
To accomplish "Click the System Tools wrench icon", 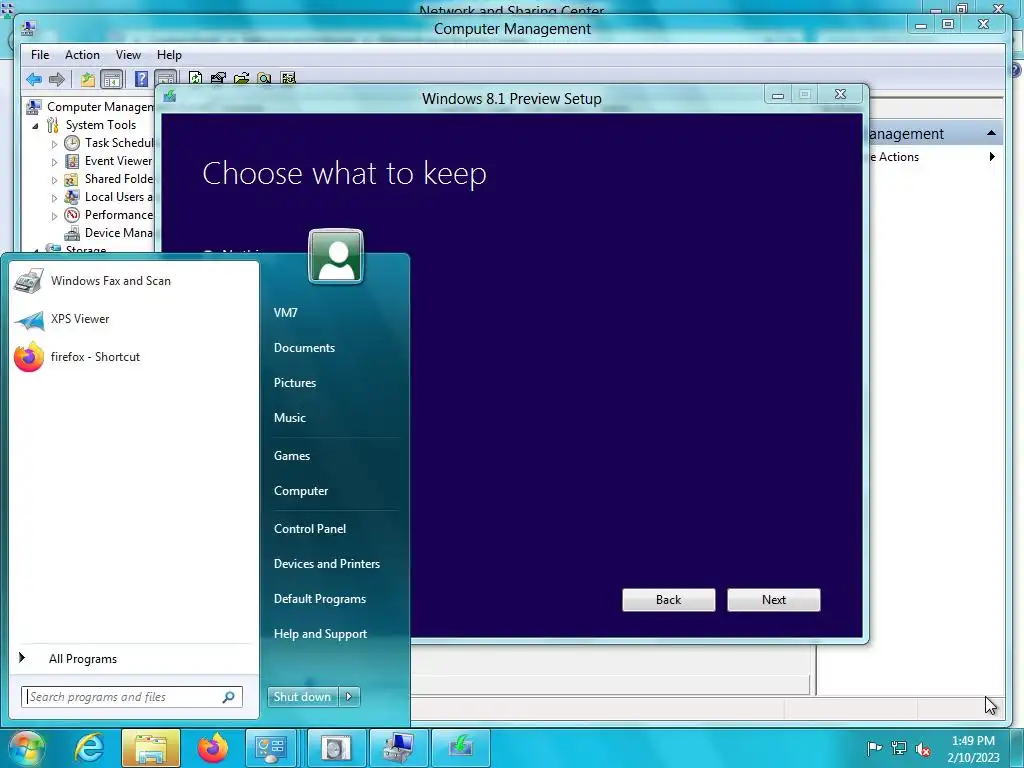I will coord(52,125).
